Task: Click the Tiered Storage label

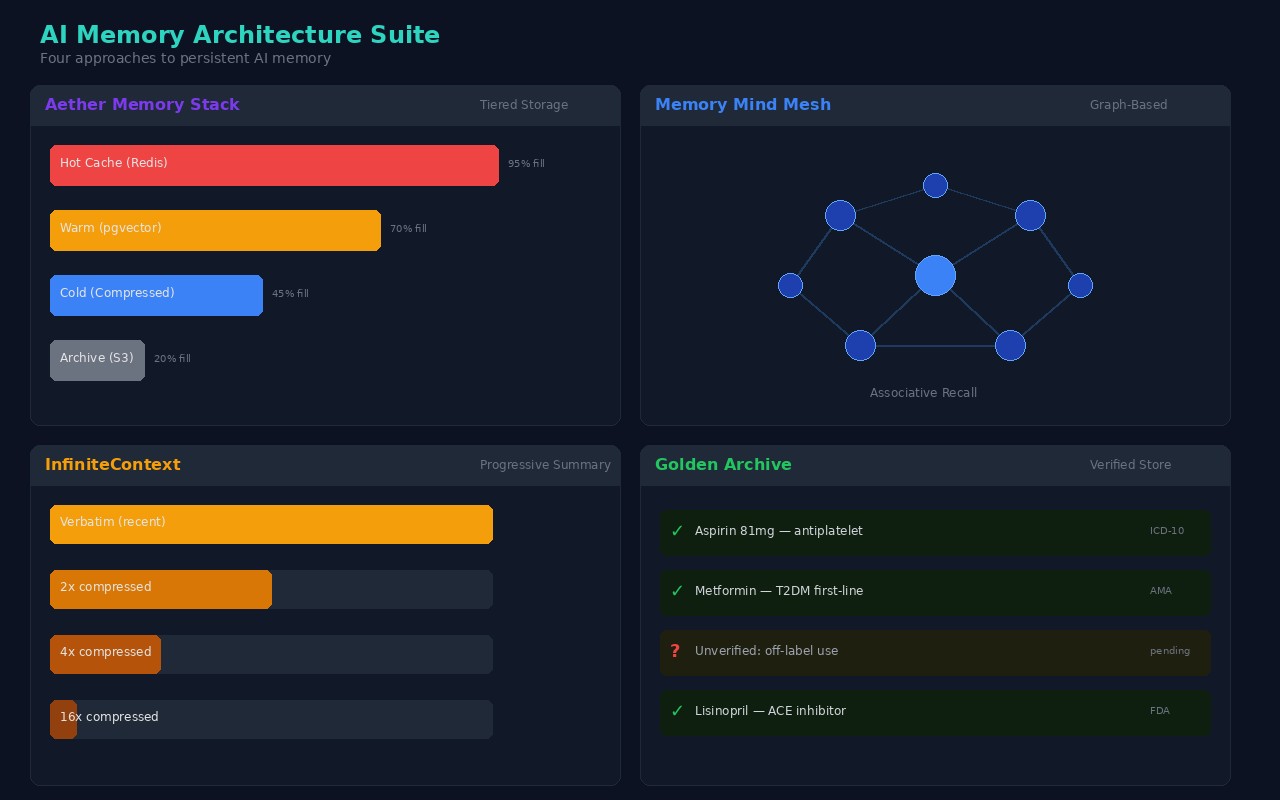Action: [524, 105]
